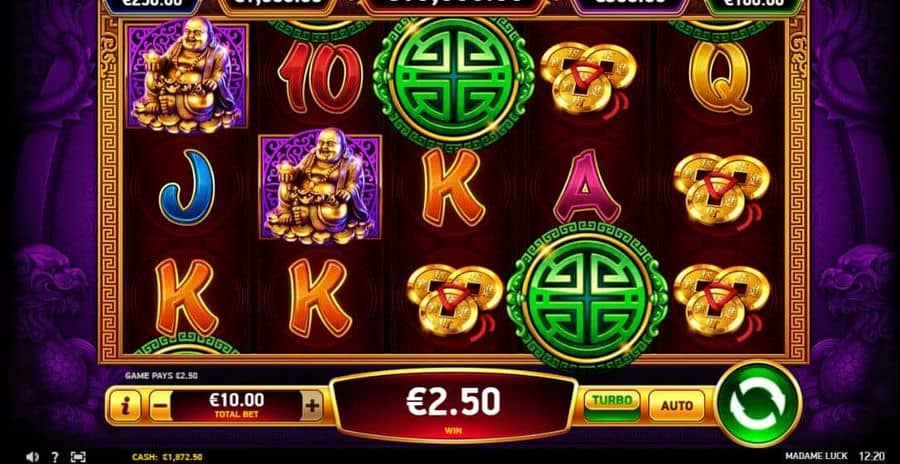Image resolution: width=900 pixels, height=464 pixels.
Task: Click the cash balance €1,872.50 text
Action: point(167,457)
